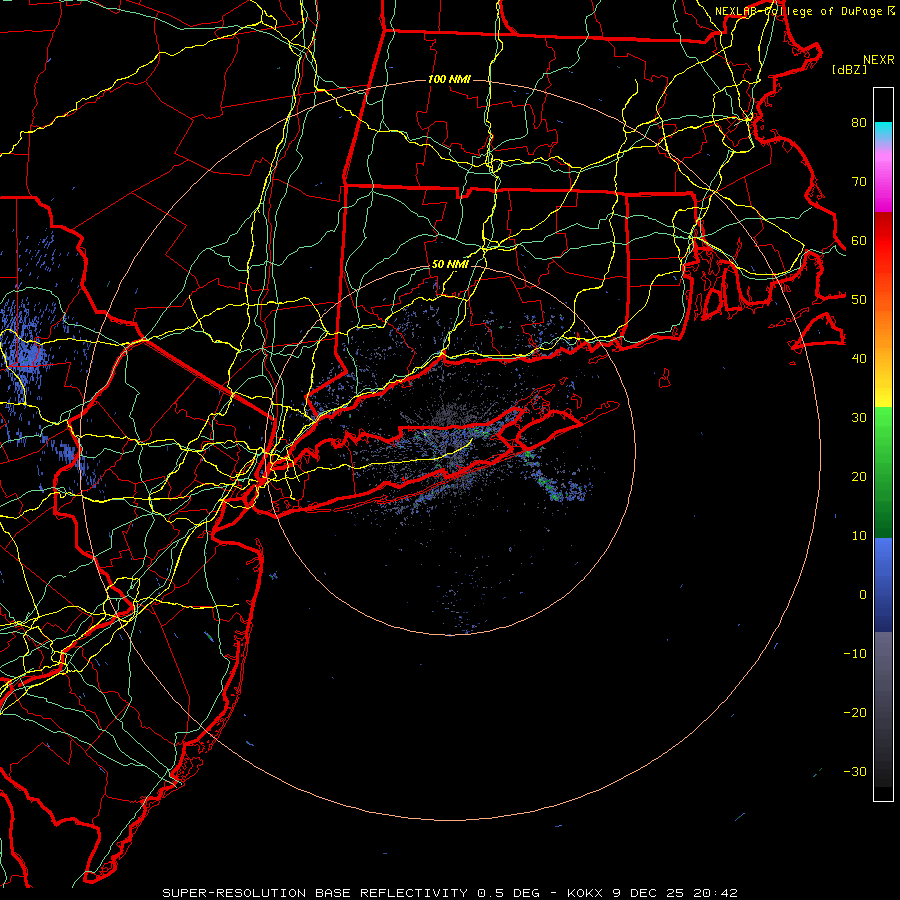Click the "20:42" timestamp in caption
Image resolution: width=900 pixels, height=900 pixels.
(x=715, y=893)
